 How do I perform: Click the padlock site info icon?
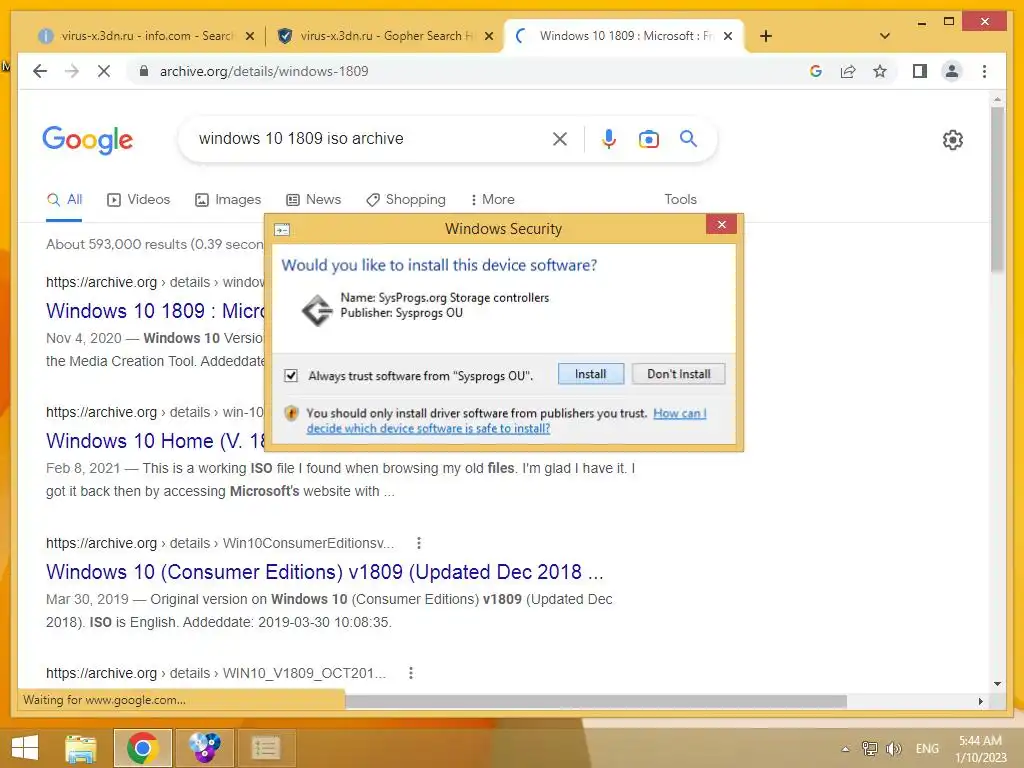[x=144, y=71]
